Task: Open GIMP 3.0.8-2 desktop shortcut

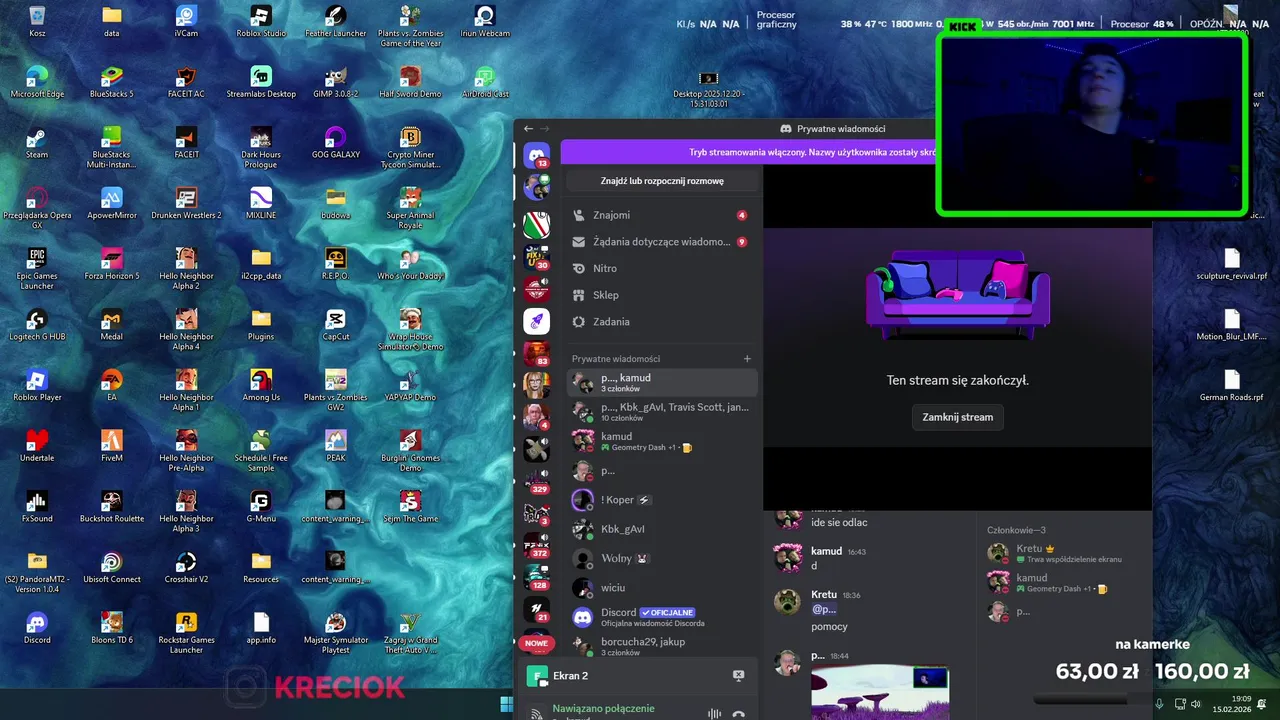Action: click(335, 82)
